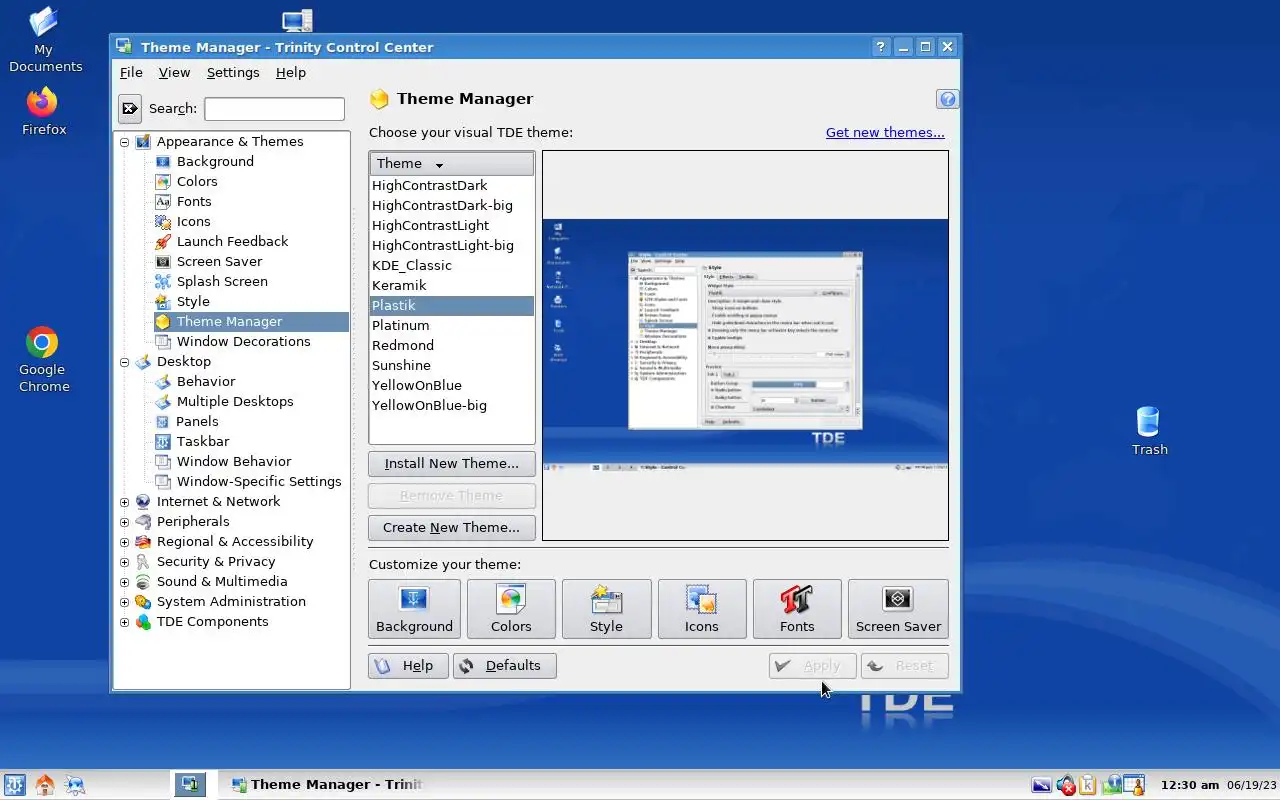Click the Help button at bottom
1280x800 pixels.
point(408,665)
